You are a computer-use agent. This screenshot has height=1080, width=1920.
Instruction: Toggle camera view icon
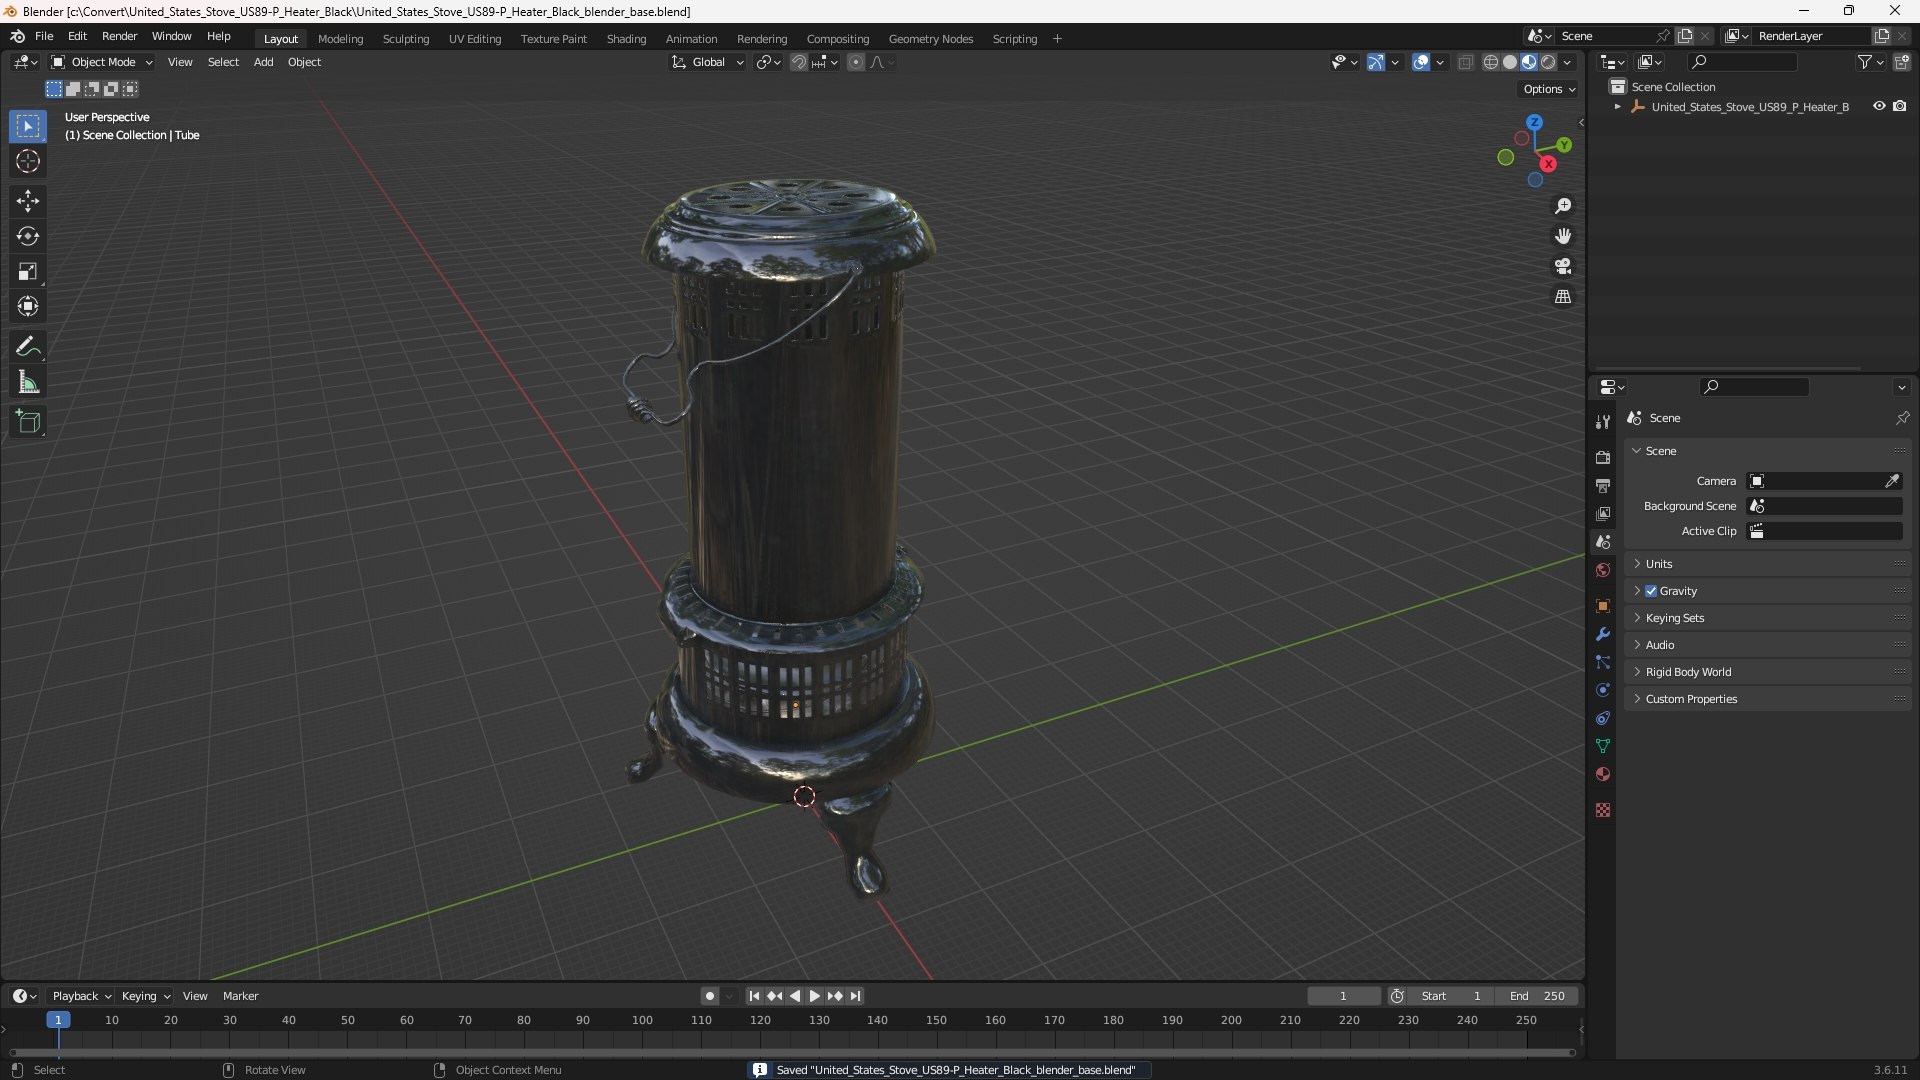[x=1563, y=266]
